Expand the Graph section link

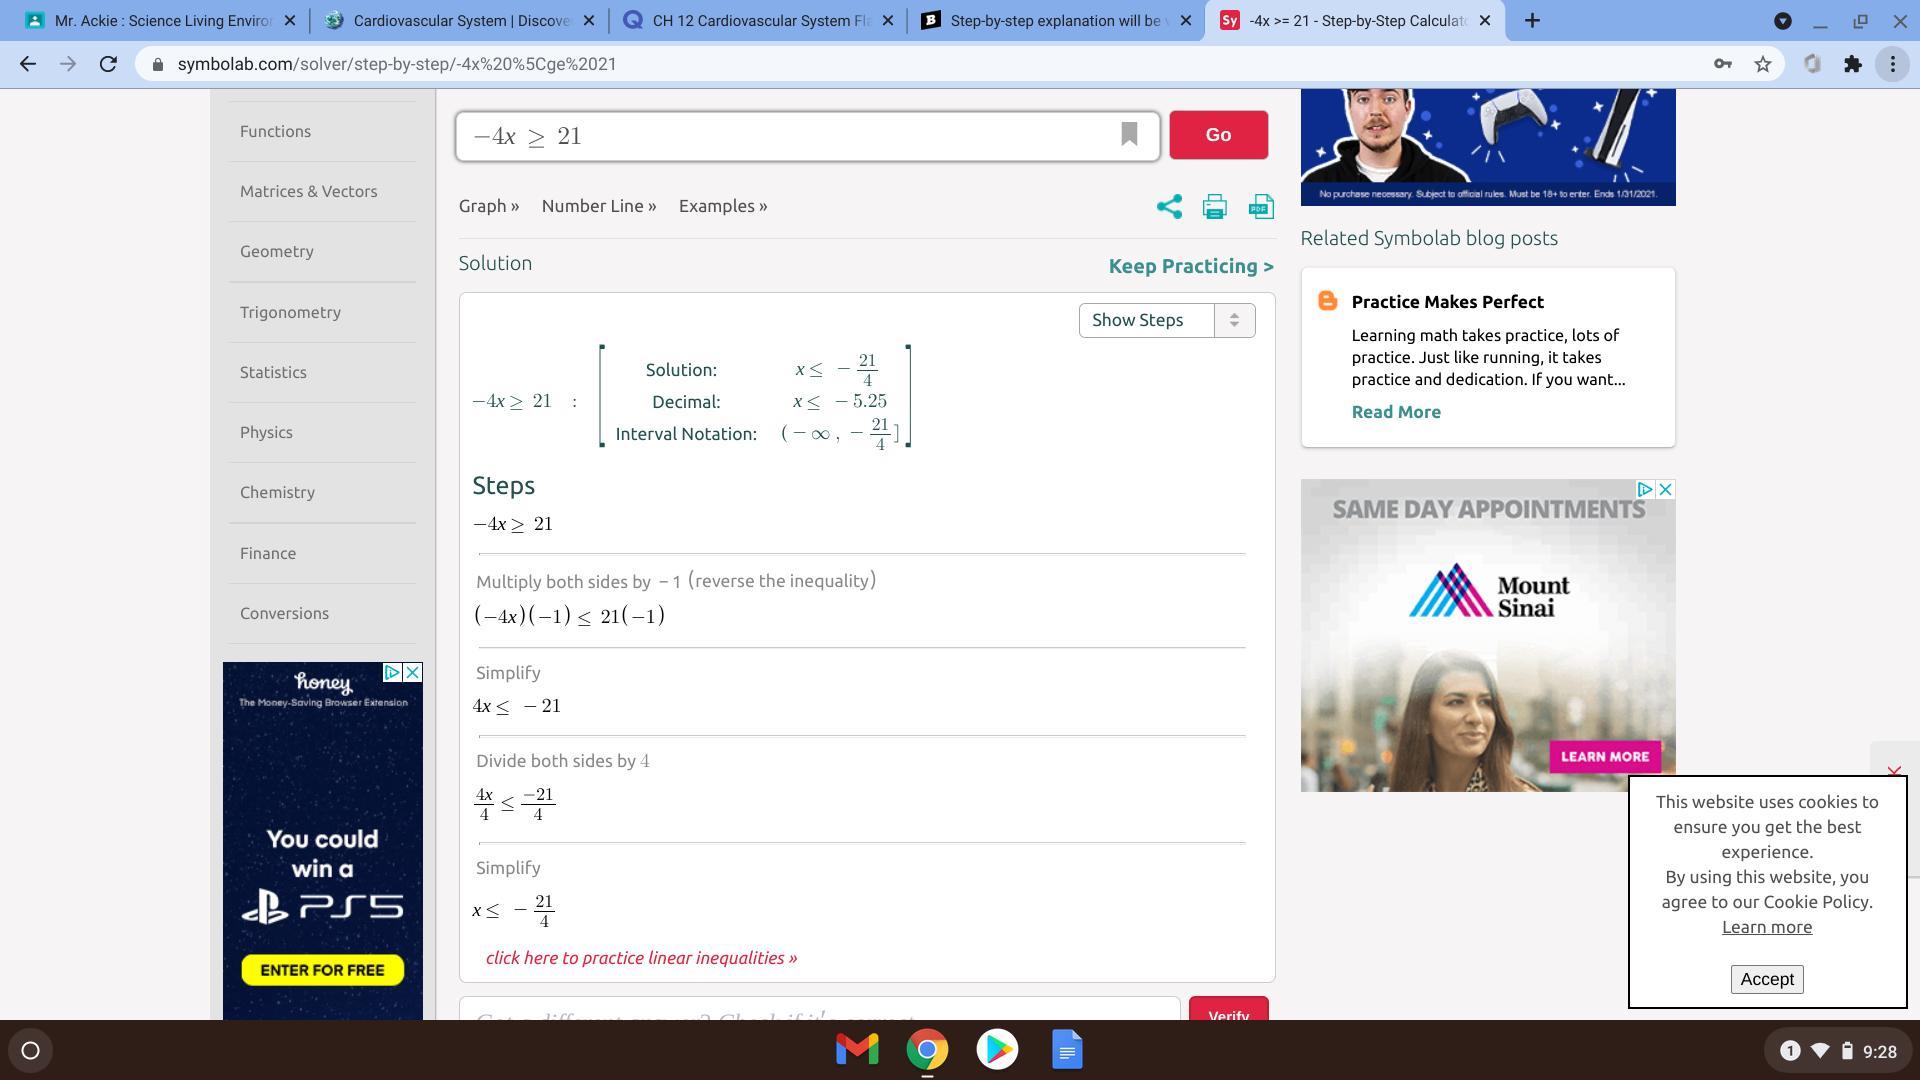pos(488,206)
